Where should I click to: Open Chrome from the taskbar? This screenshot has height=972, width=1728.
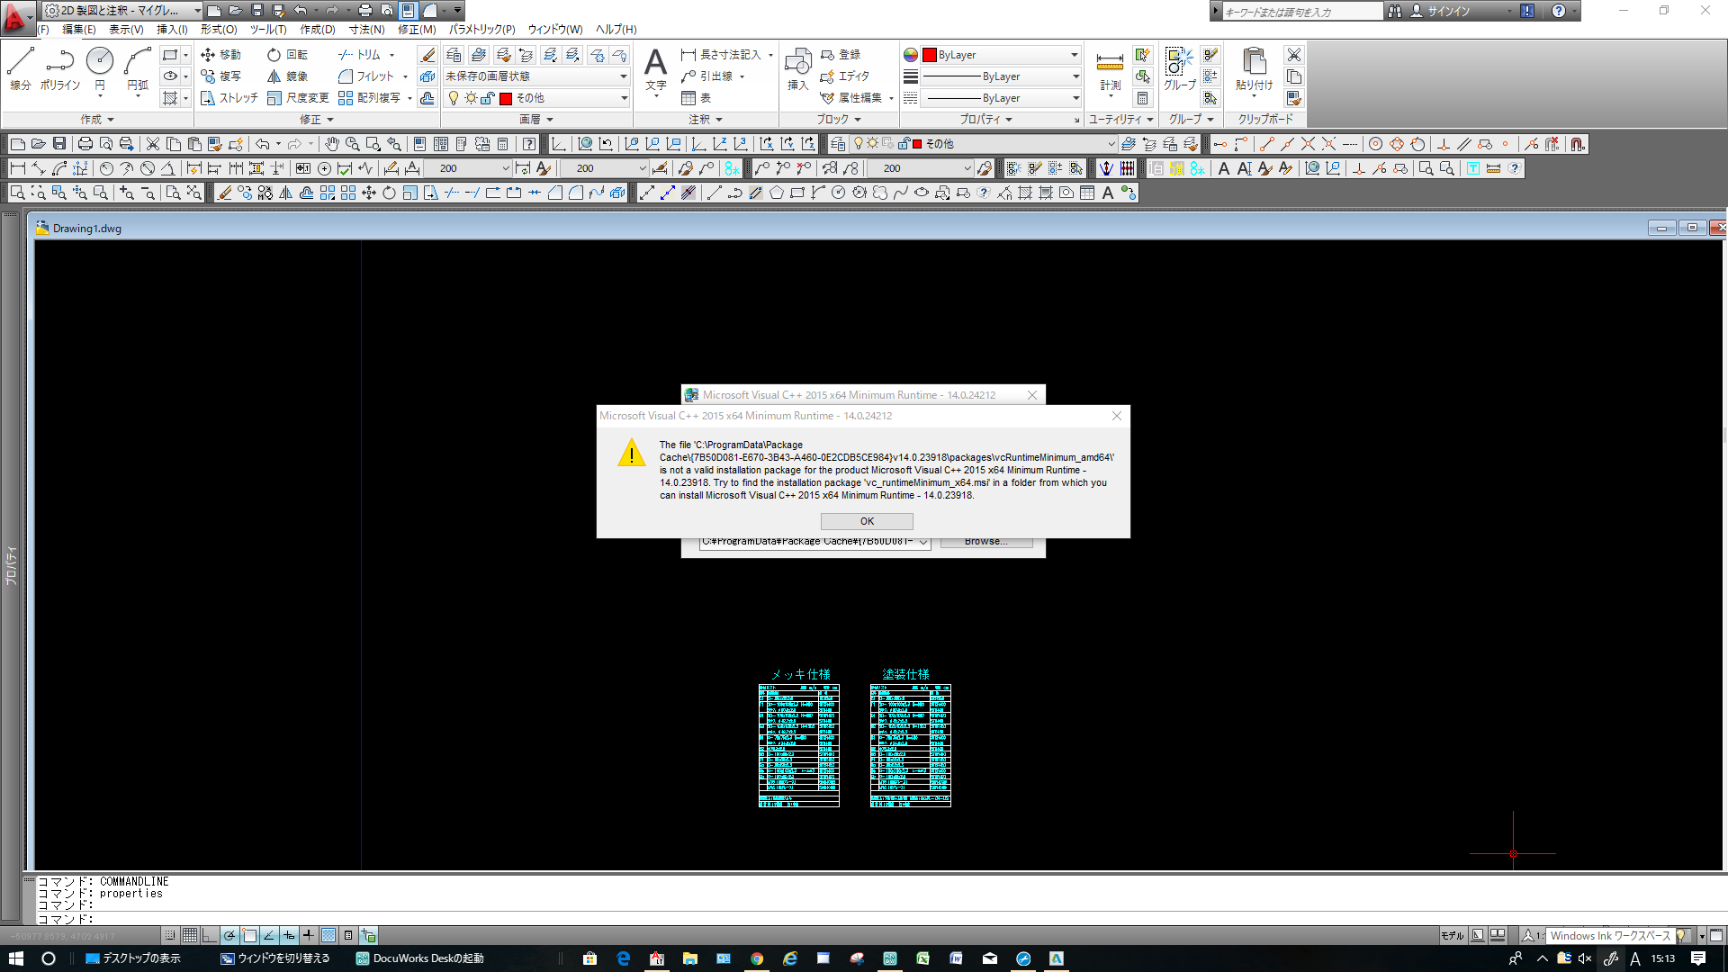(757, 958)
